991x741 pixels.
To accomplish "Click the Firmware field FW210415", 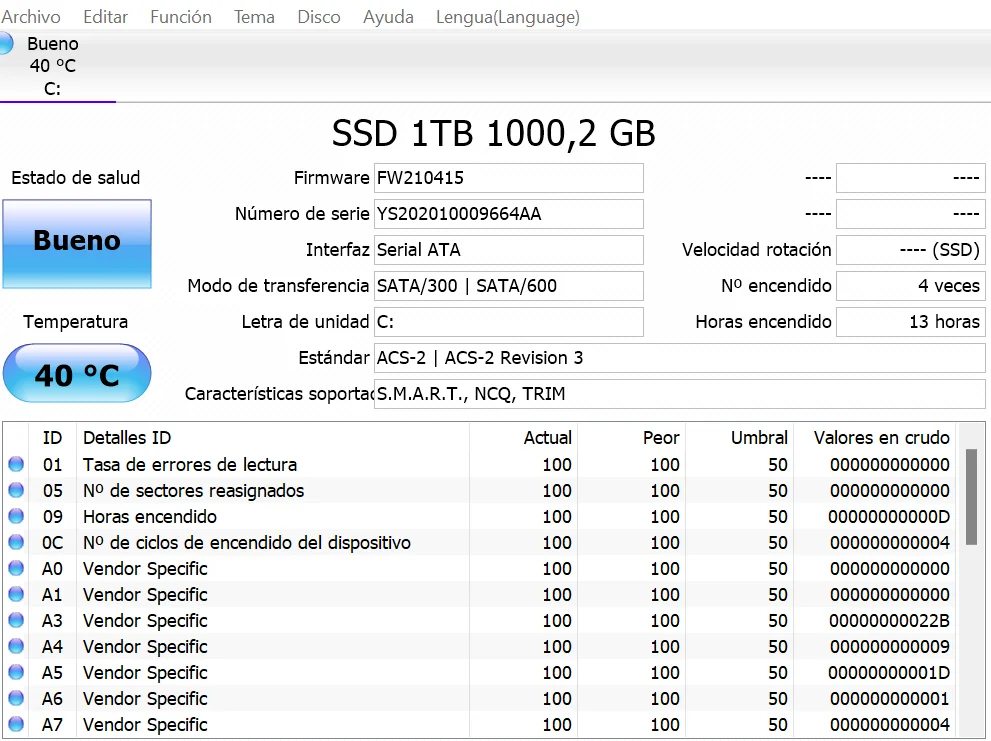I will [509, 178].
